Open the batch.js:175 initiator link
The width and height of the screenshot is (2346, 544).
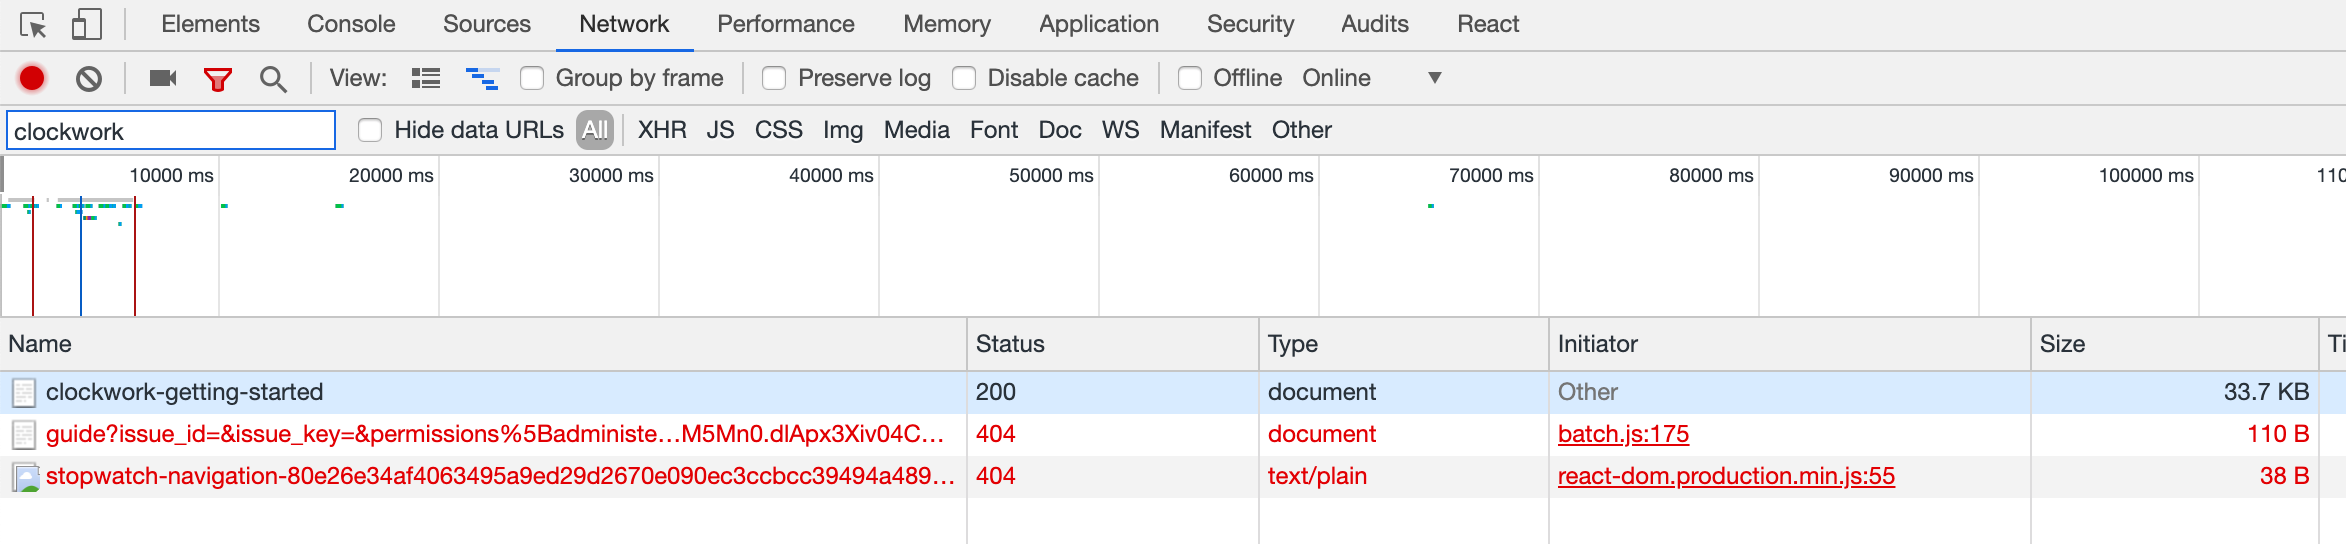point(1623,434)
